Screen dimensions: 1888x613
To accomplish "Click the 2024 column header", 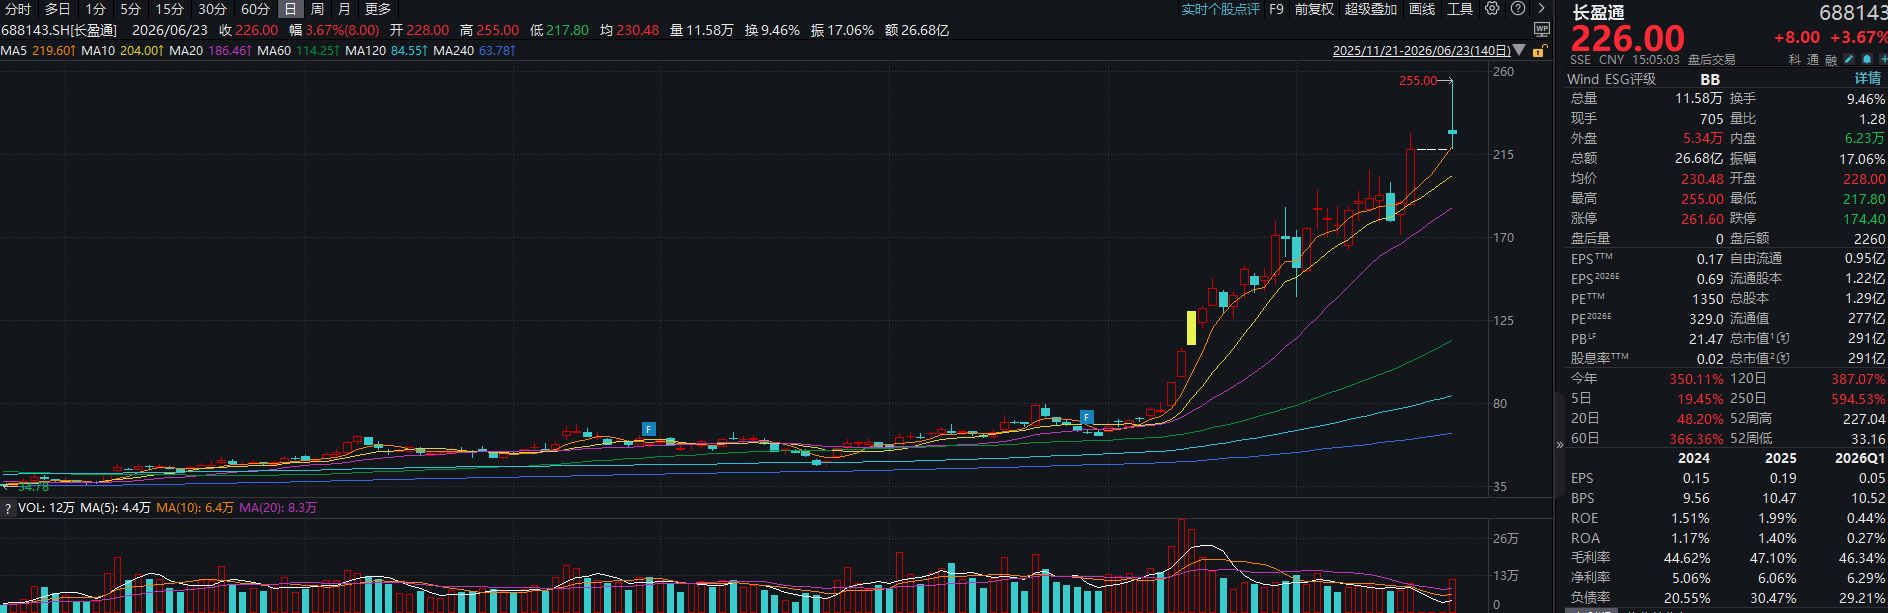I will tap(1693, 458).
